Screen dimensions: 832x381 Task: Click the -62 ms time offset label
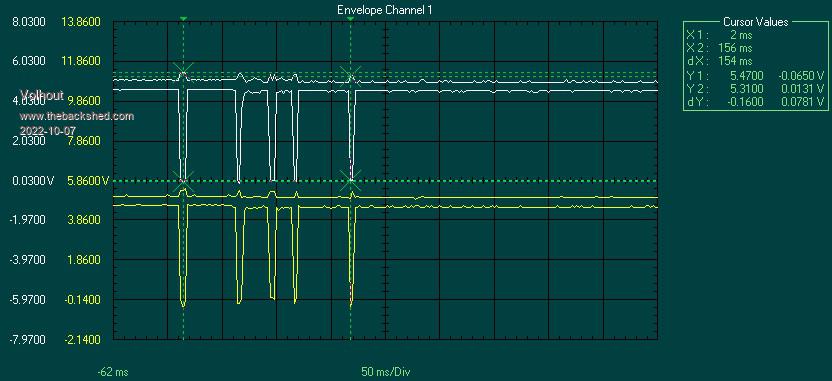112,372
